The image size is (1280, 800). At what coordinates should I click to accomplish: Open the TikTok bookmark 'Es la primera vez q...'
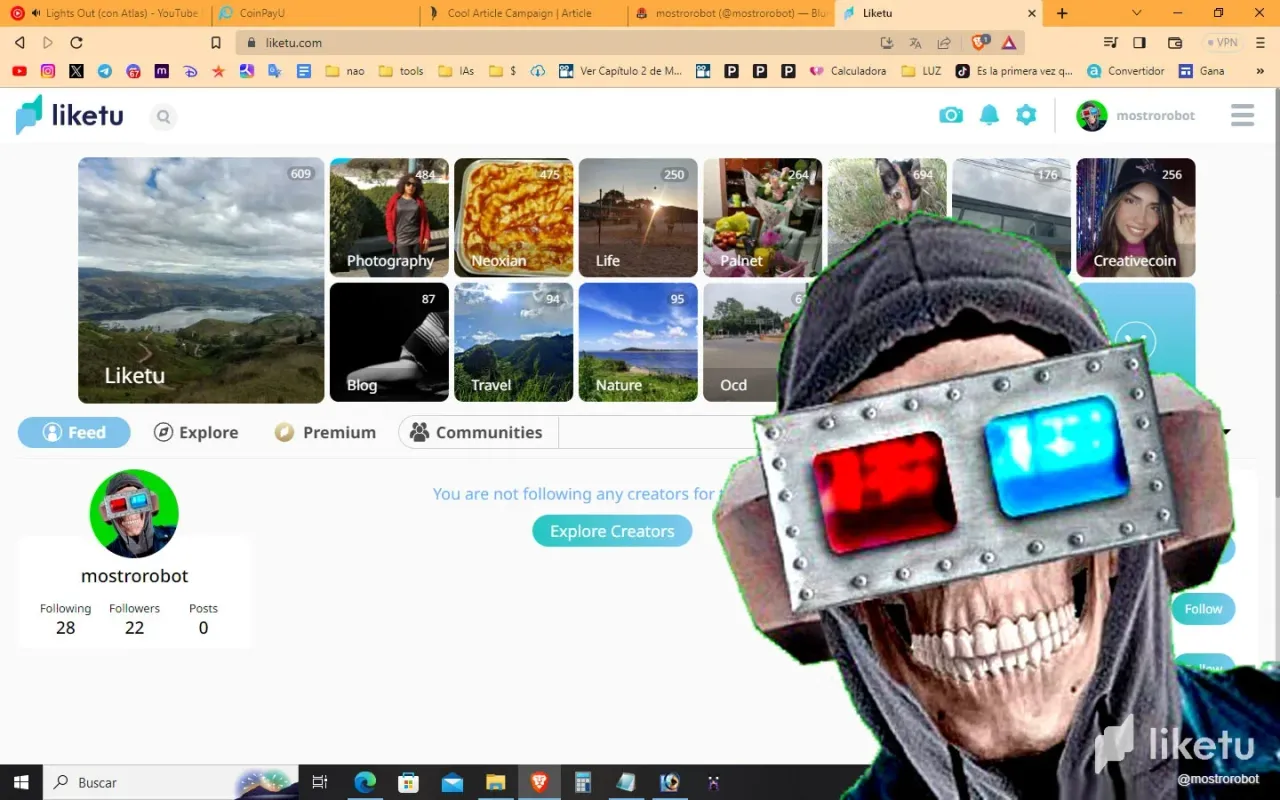click(x=1014, y=71)
